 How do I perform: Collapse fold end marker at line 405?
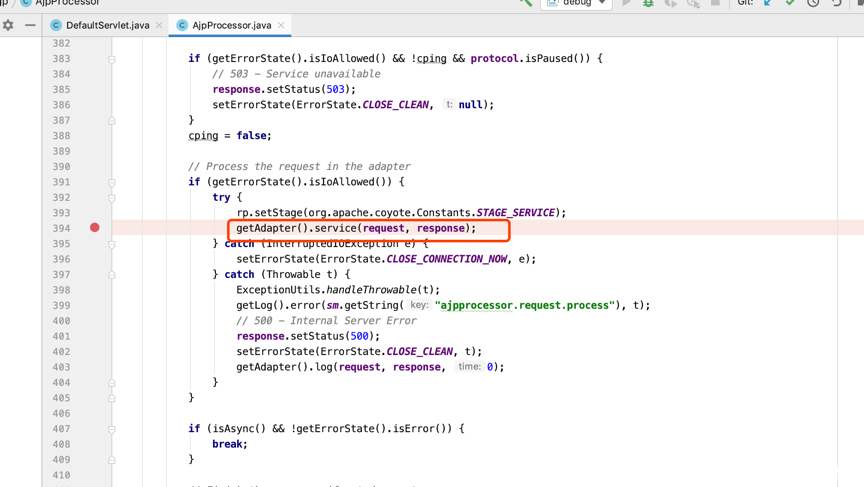click(x=112, y=398)
